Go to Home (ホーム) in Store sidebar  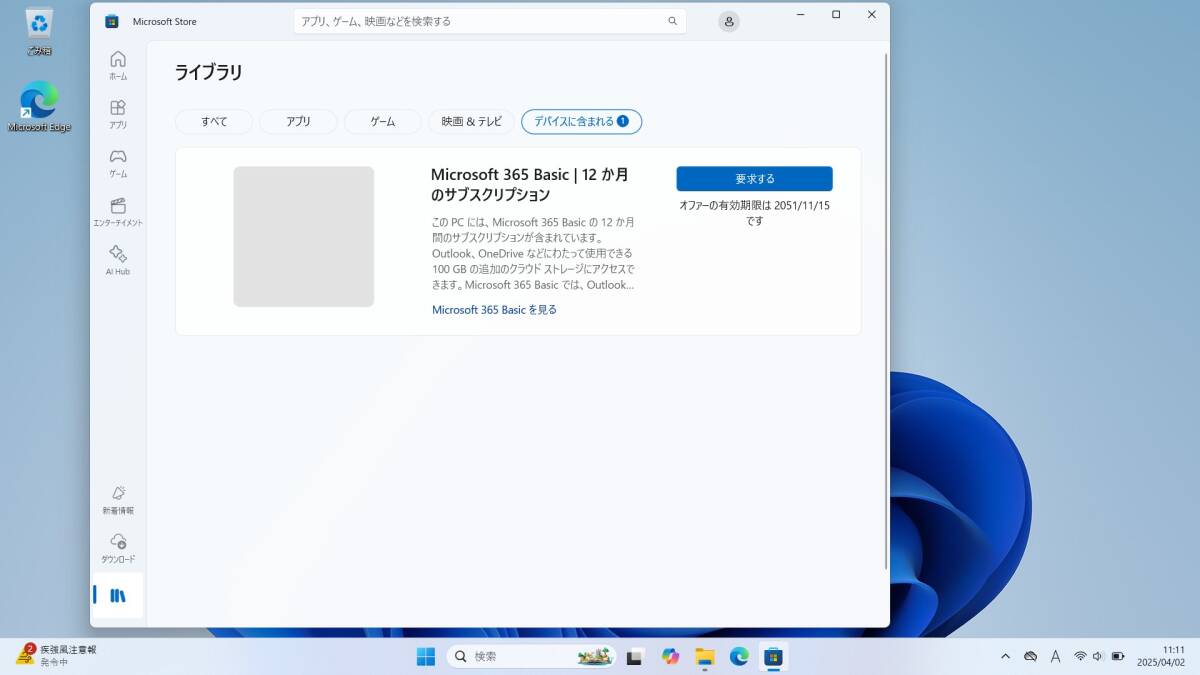pyautogui.click(x=118, y=65)
